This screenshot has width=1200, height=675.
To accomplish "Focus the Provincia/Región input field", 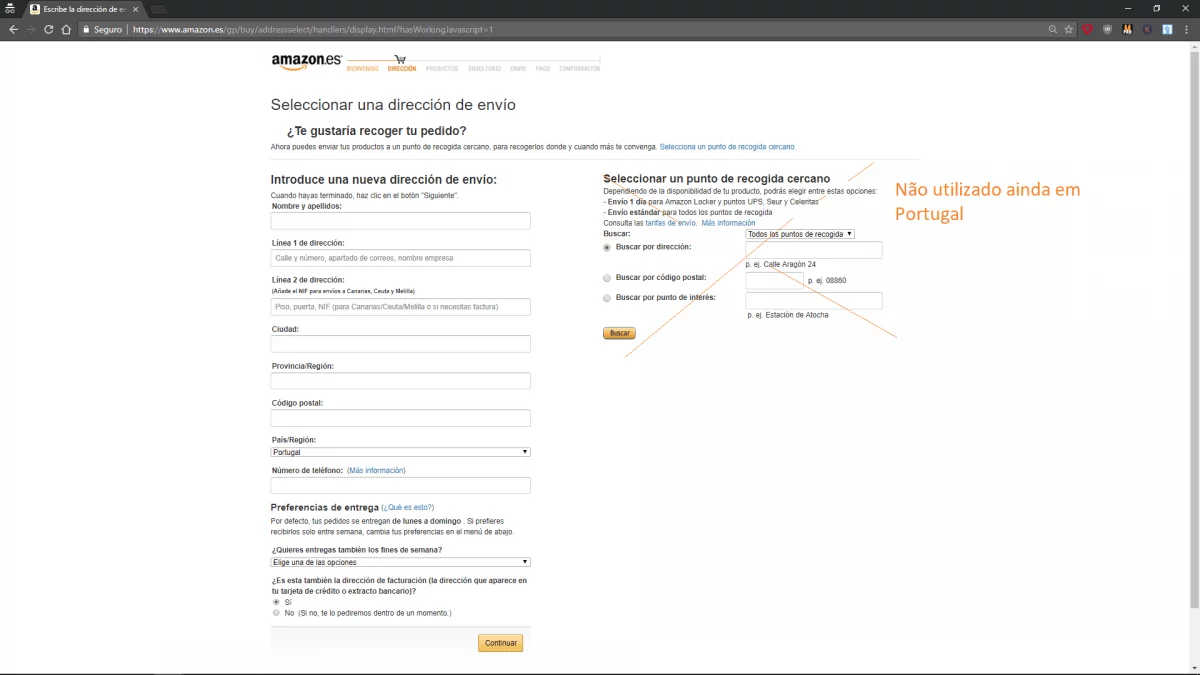I will 400,381.
